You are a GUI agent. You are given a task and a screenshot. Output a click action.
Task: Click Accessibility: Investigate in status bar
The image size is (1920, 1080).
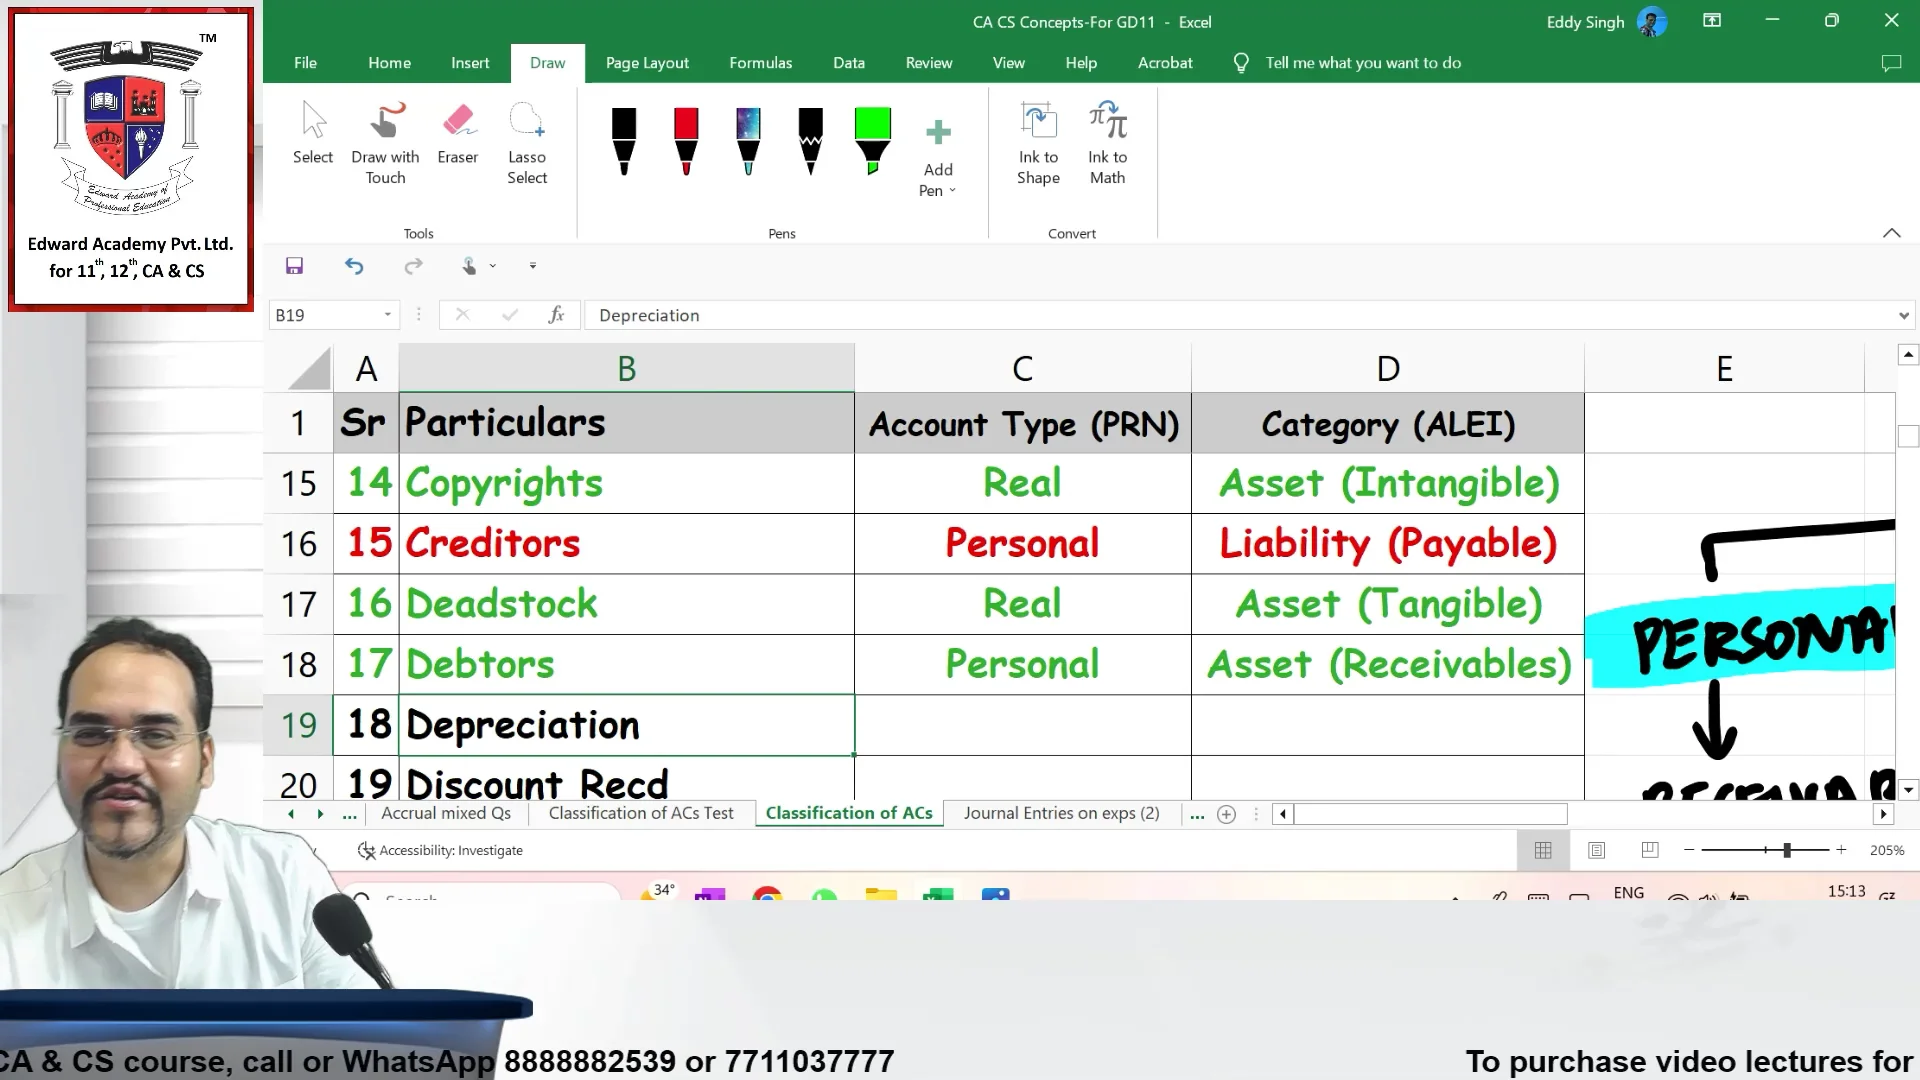click(x=440, y=850)
